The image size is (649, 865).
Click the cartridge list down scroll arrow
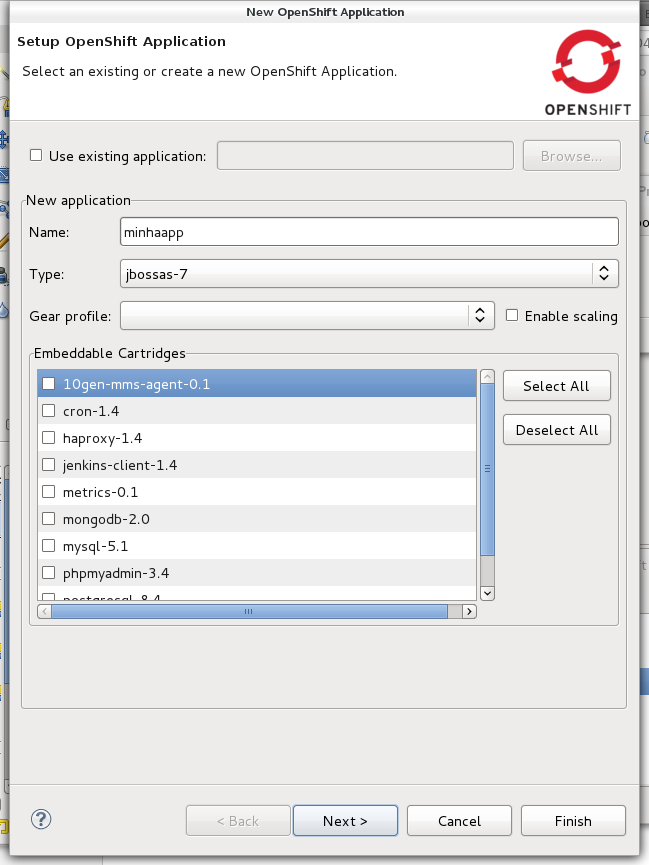pyautogui.click(x=487, y=593)
